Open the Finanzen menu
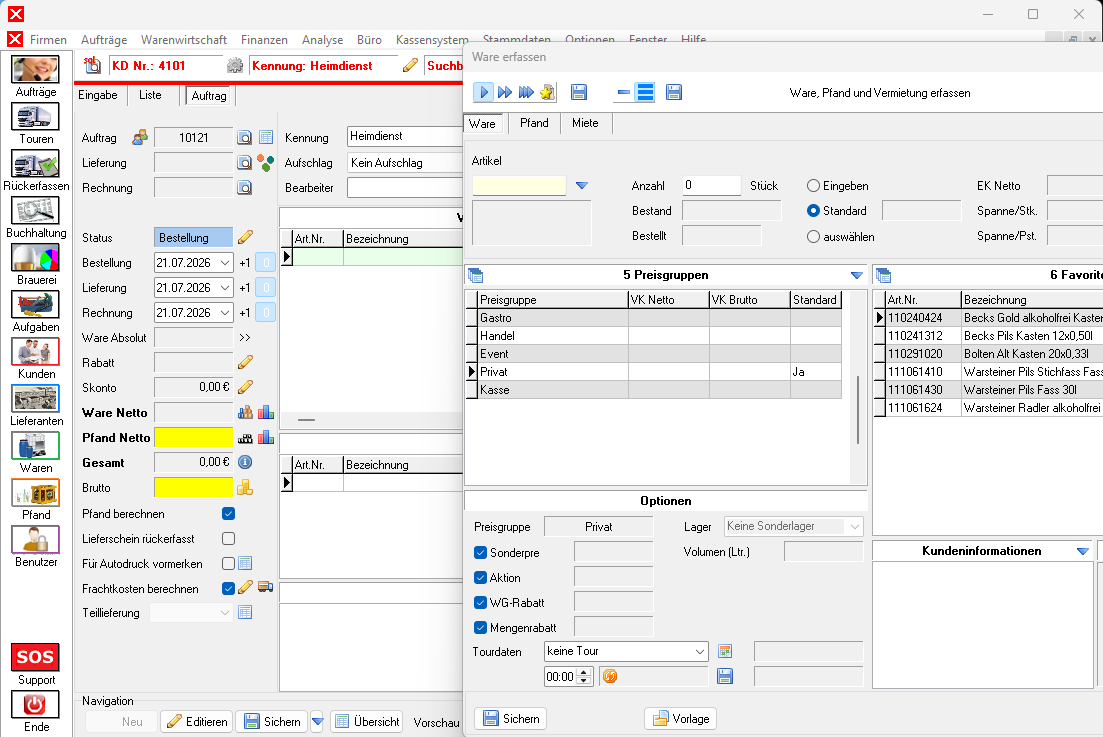This screenshot has width=1103, height=737. [x=264, y=40]
